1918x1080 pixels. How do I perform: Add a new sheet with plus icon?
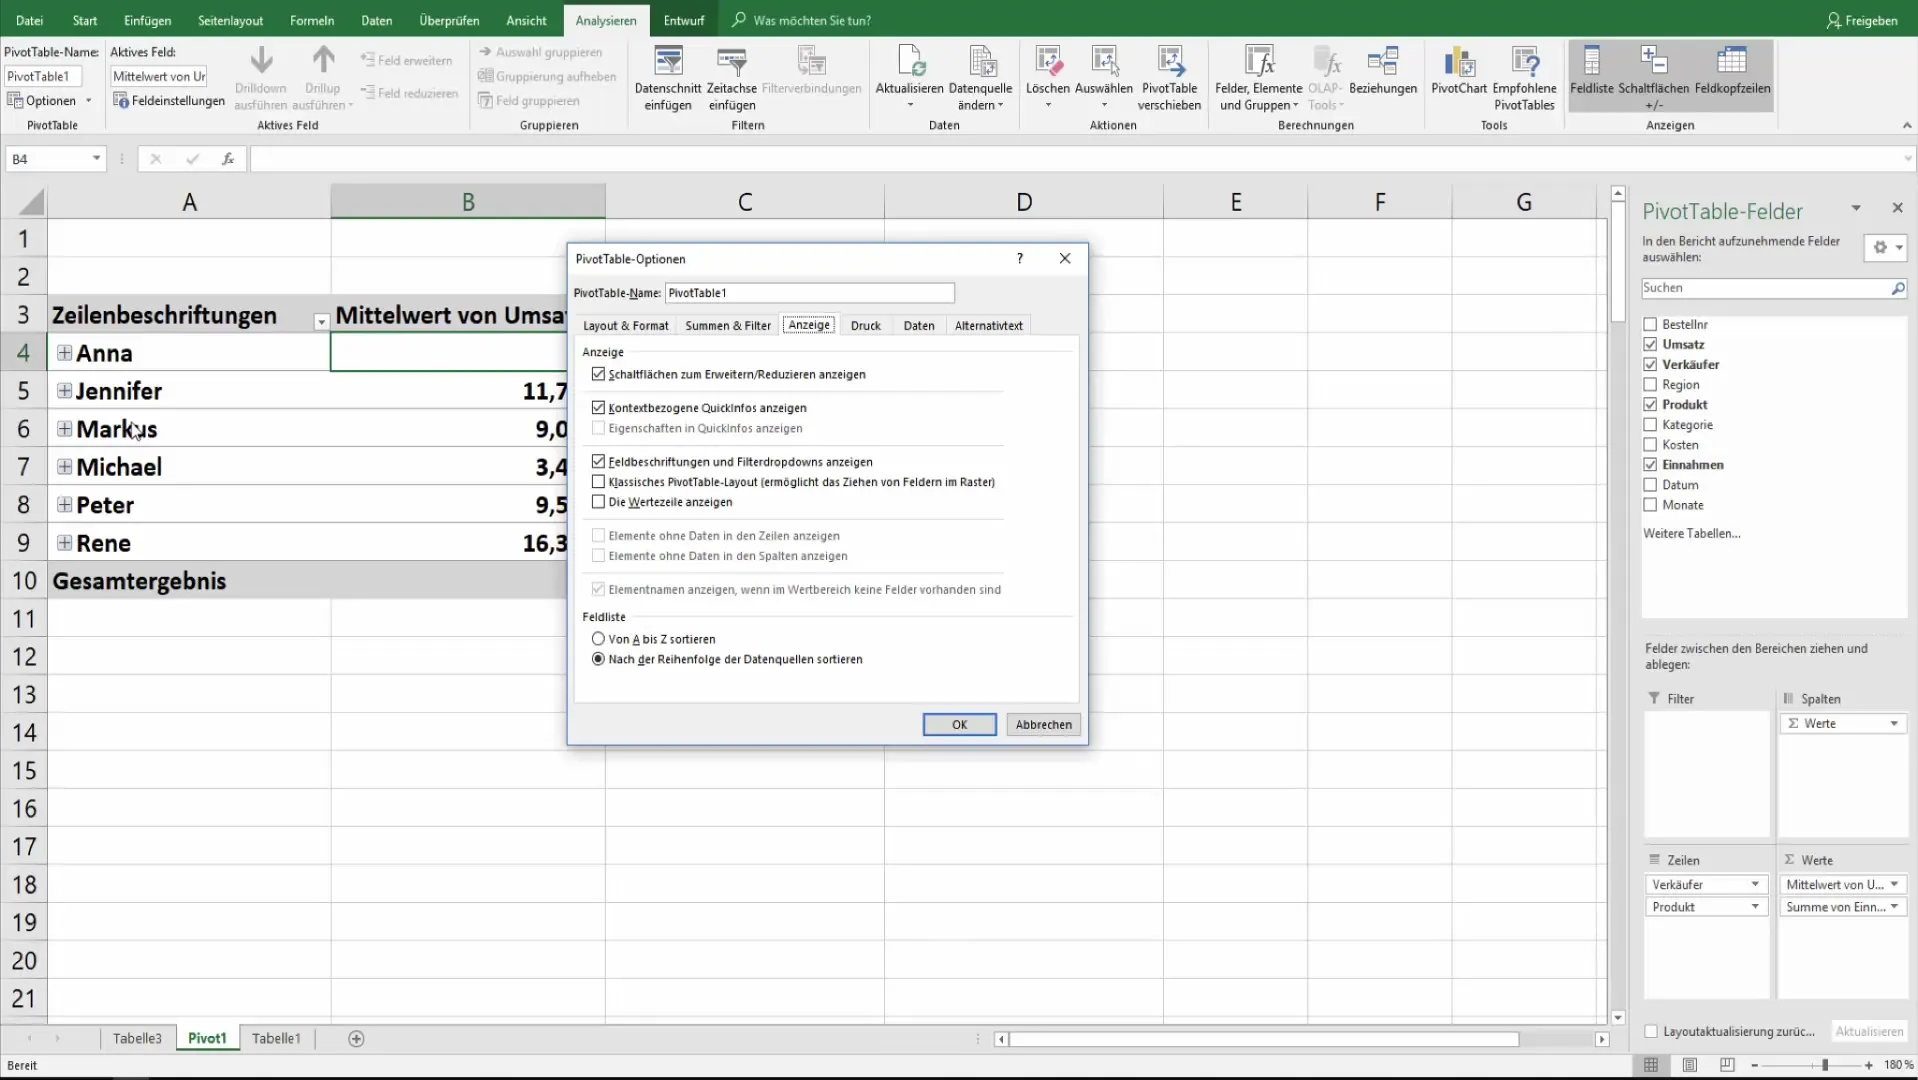(x=356, y=1039)
